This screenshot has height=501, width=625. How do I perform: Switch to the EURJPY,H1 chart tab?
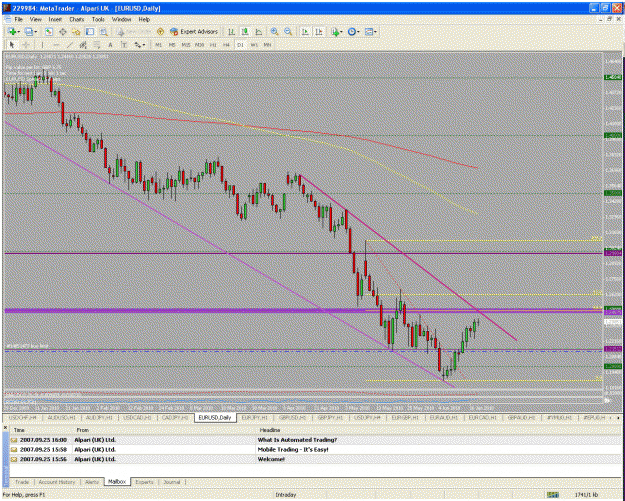(x=255, y=417)
